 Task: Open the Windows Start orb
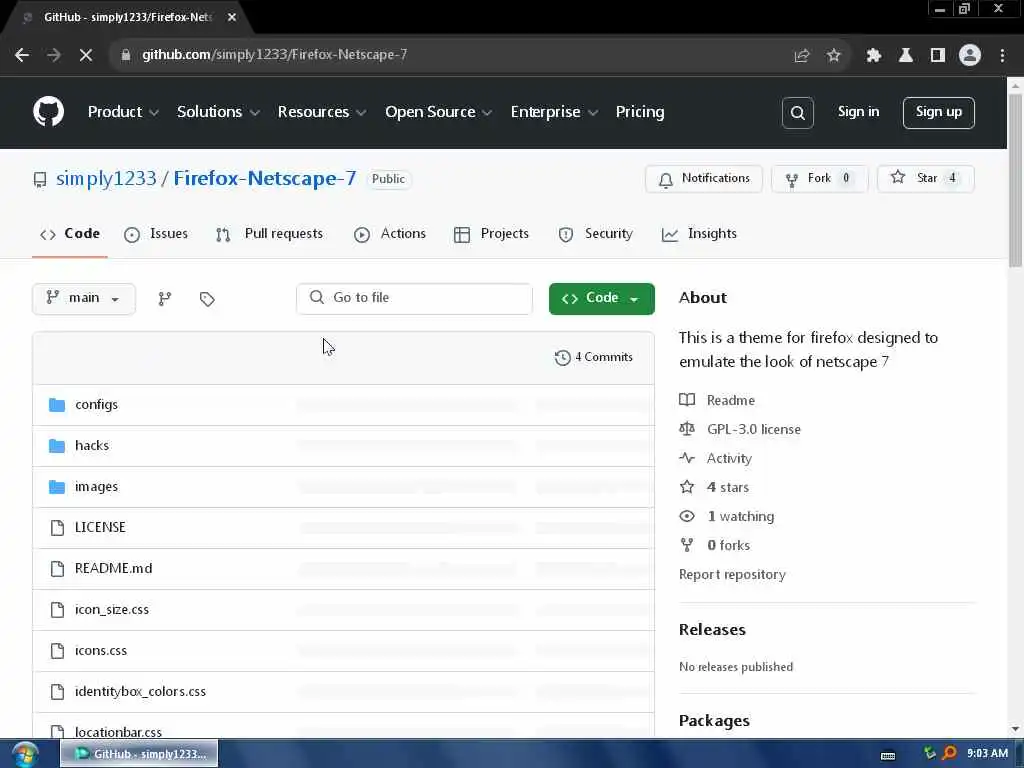25,754
